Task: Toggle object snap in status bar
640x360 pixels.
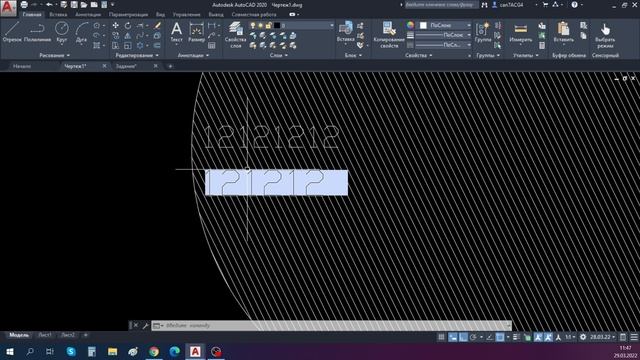Action: 500,337
